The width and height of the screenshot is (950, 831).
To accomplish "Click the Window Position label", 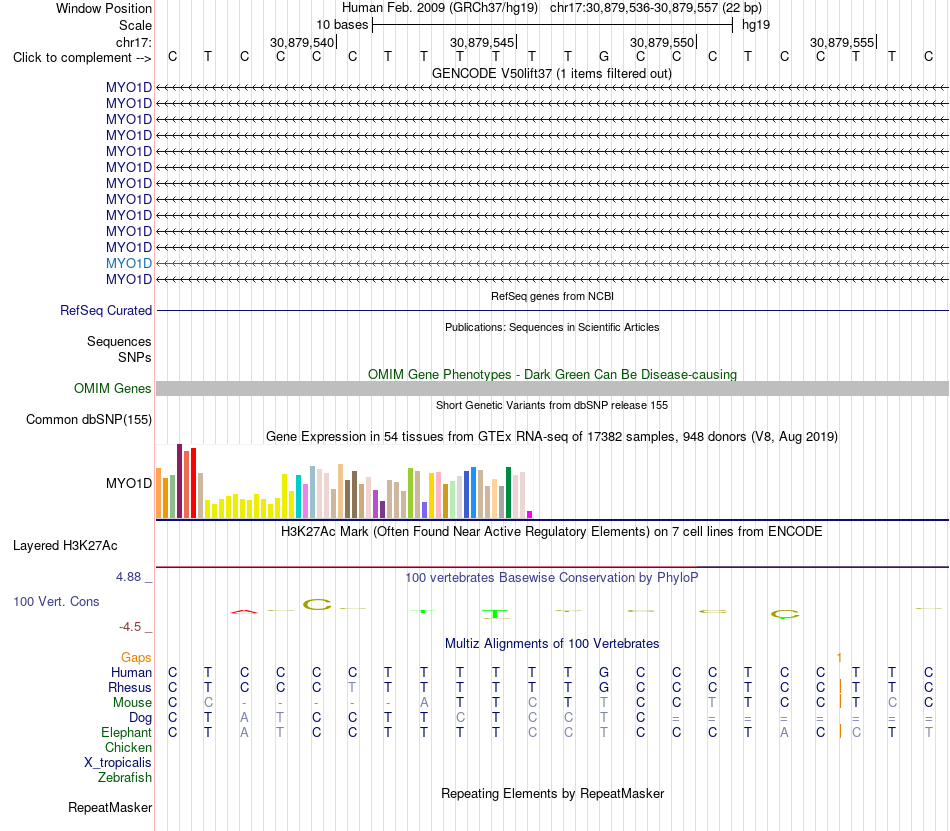I will pyautogui.click(x=104, y=8).
